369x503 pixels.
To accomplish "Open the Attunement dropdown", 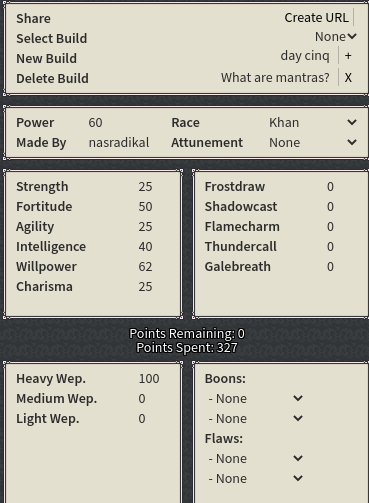I will pos(313,143).
